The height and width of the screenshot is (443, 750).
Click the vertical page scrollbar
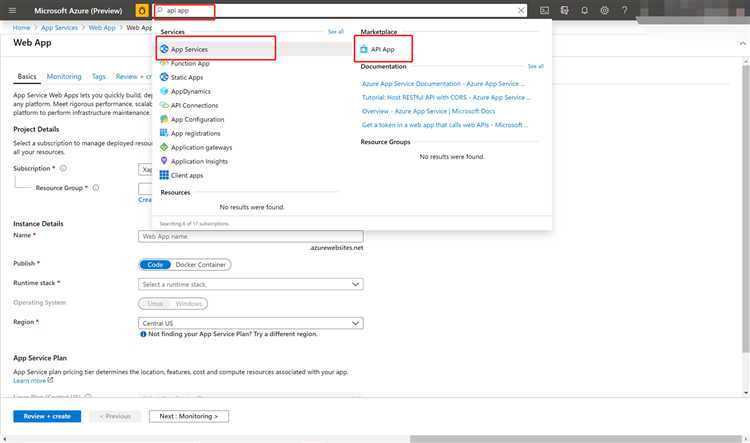click(x=746, y=209)
